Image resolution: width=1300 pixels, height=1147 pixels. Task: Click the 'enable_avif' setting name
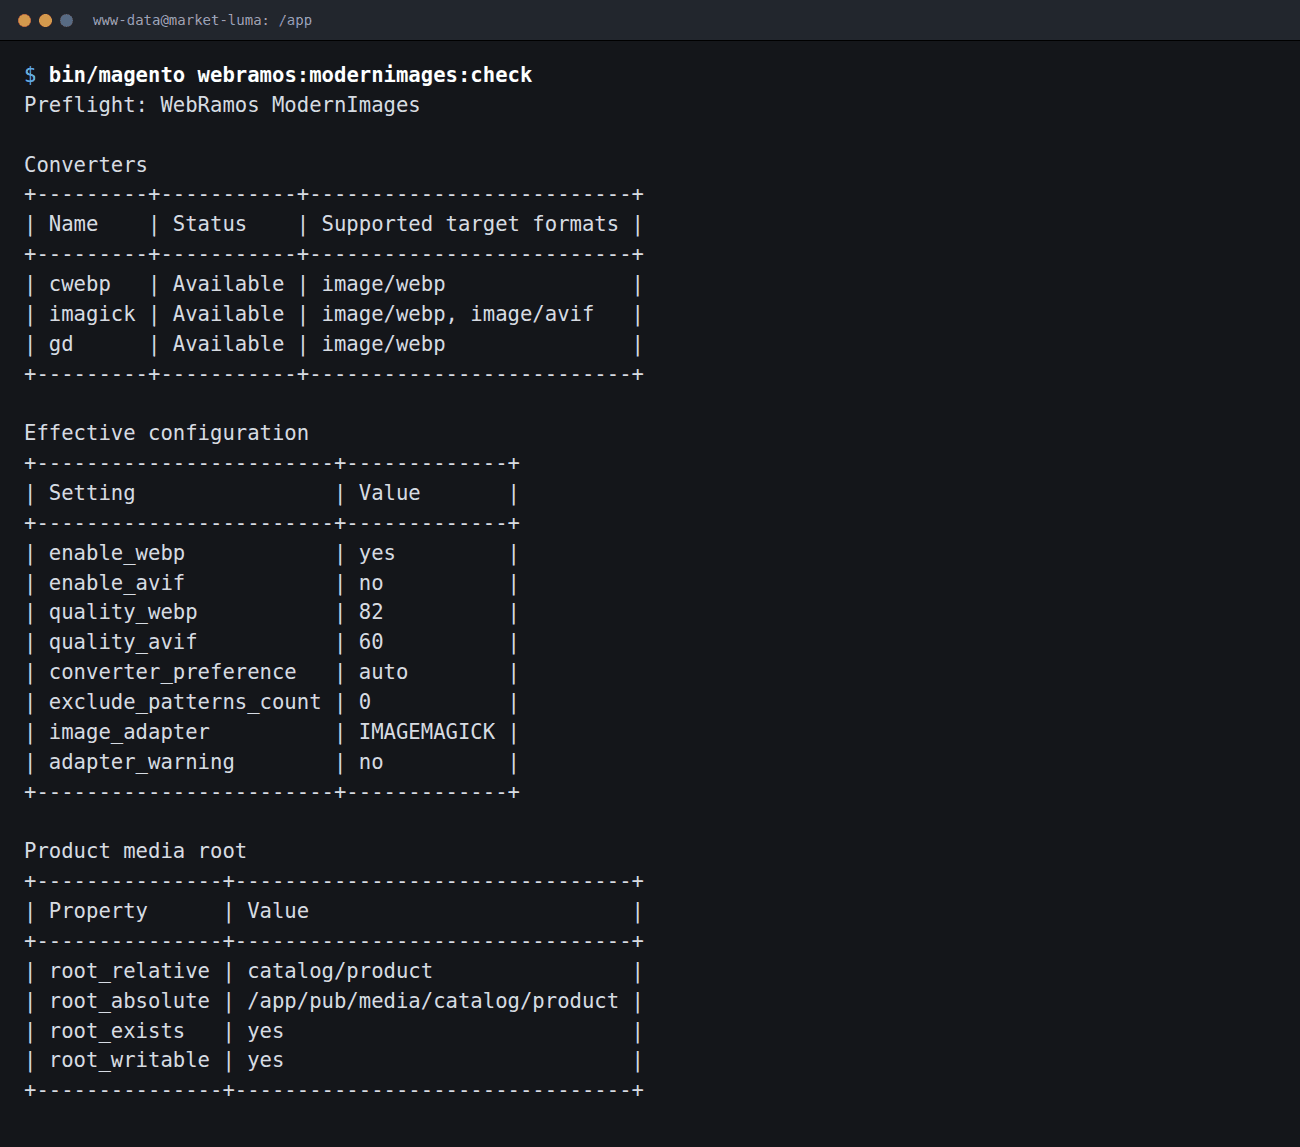click(x=117, y=583)
